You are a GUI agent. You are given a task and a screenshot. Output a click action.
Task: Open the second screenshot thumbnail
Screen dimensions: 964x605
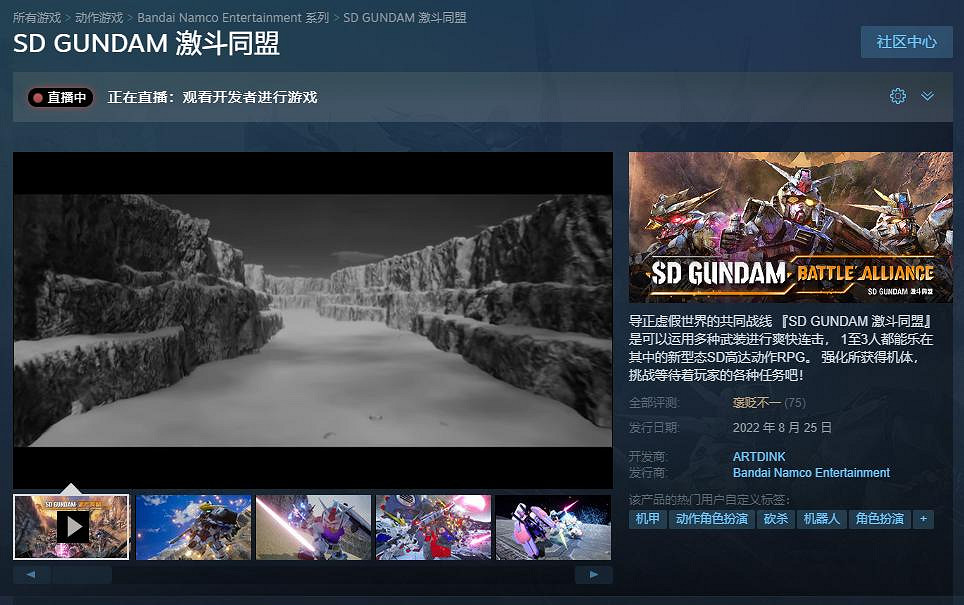pos(192,527)
